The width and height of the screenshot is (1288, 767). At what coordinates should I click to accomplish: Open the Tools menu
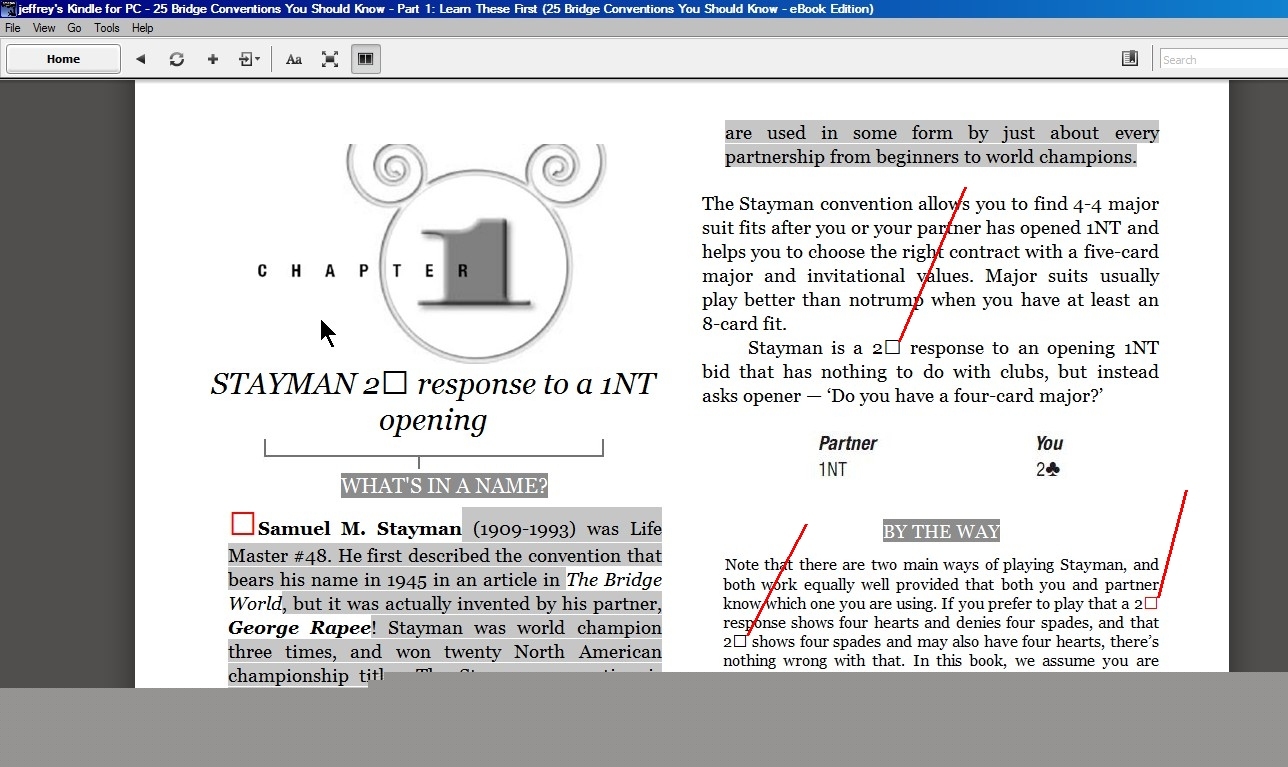pos(107,28)
